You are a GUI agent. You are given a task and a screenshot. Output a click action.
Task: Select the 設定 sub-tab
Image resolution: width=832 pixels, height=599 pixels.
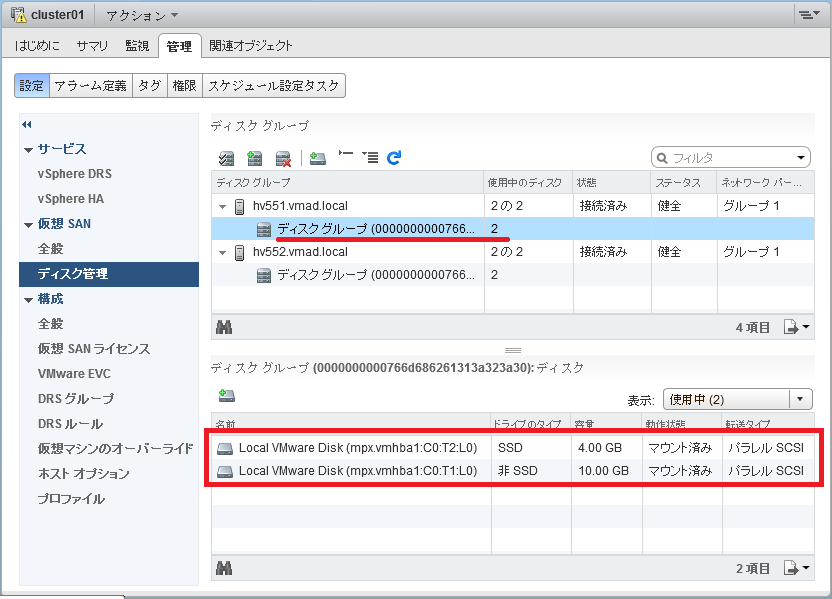coord(32,85)
